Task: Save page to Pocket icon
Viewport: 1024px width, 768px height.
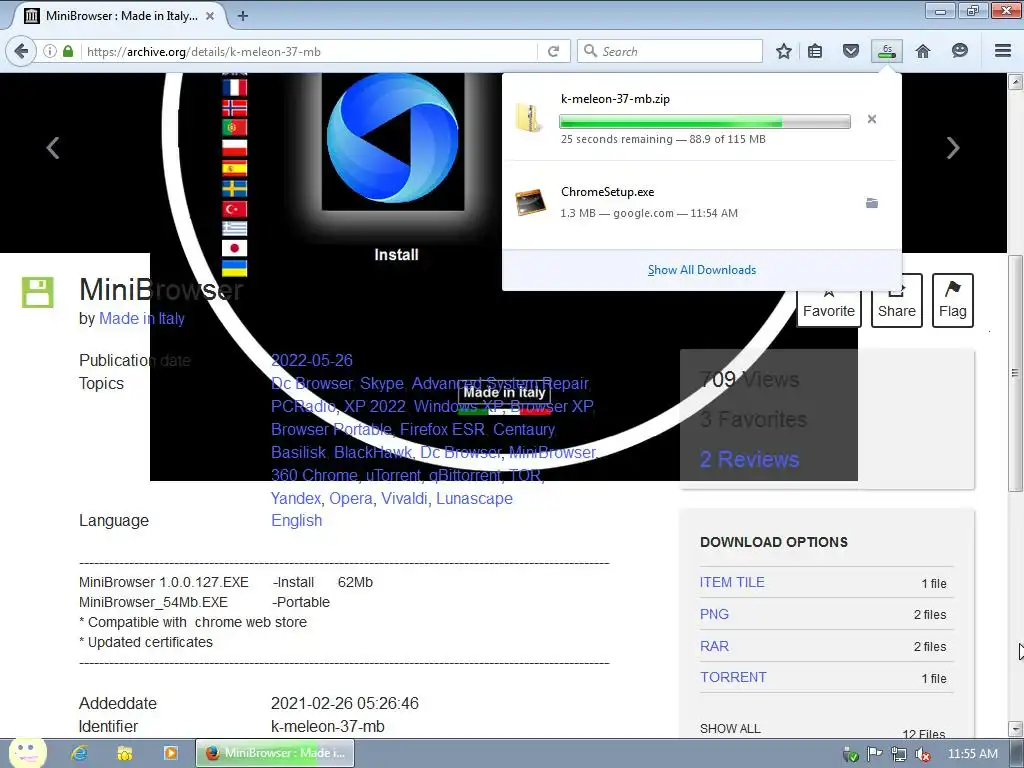Action: tap(850, 51)
